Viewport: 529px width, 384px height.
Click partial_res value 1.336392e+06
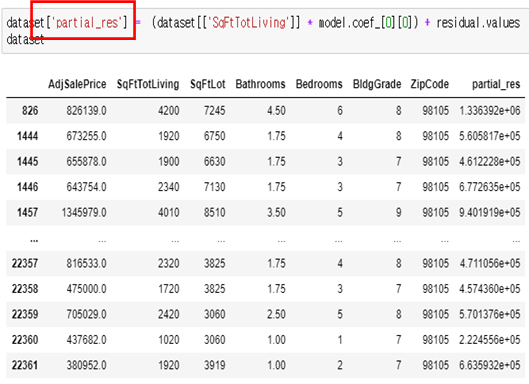tap(490, 111)
